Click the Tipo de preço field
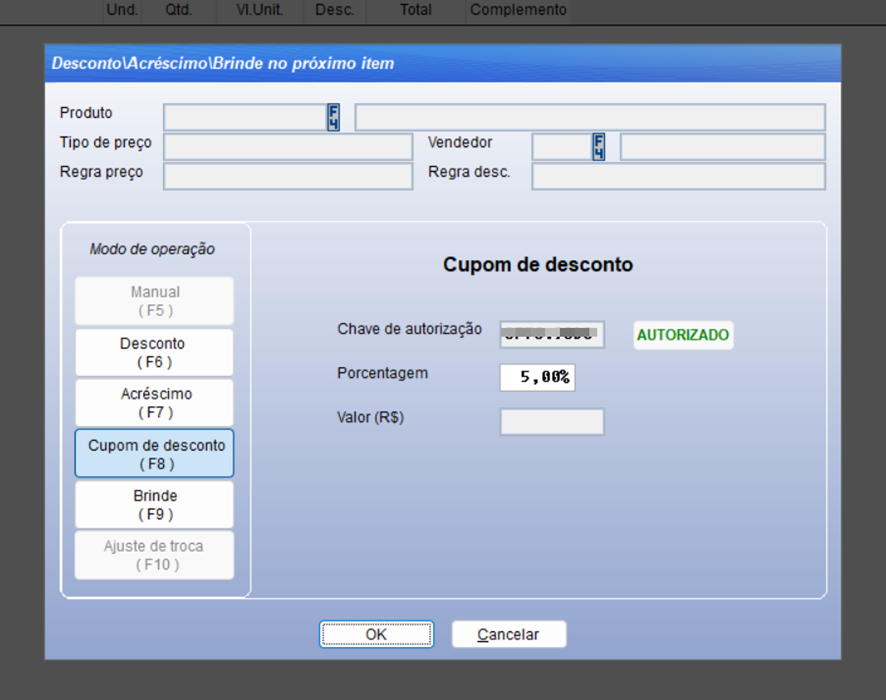Screen dimensions: 886x700 (x=287, y=146)
